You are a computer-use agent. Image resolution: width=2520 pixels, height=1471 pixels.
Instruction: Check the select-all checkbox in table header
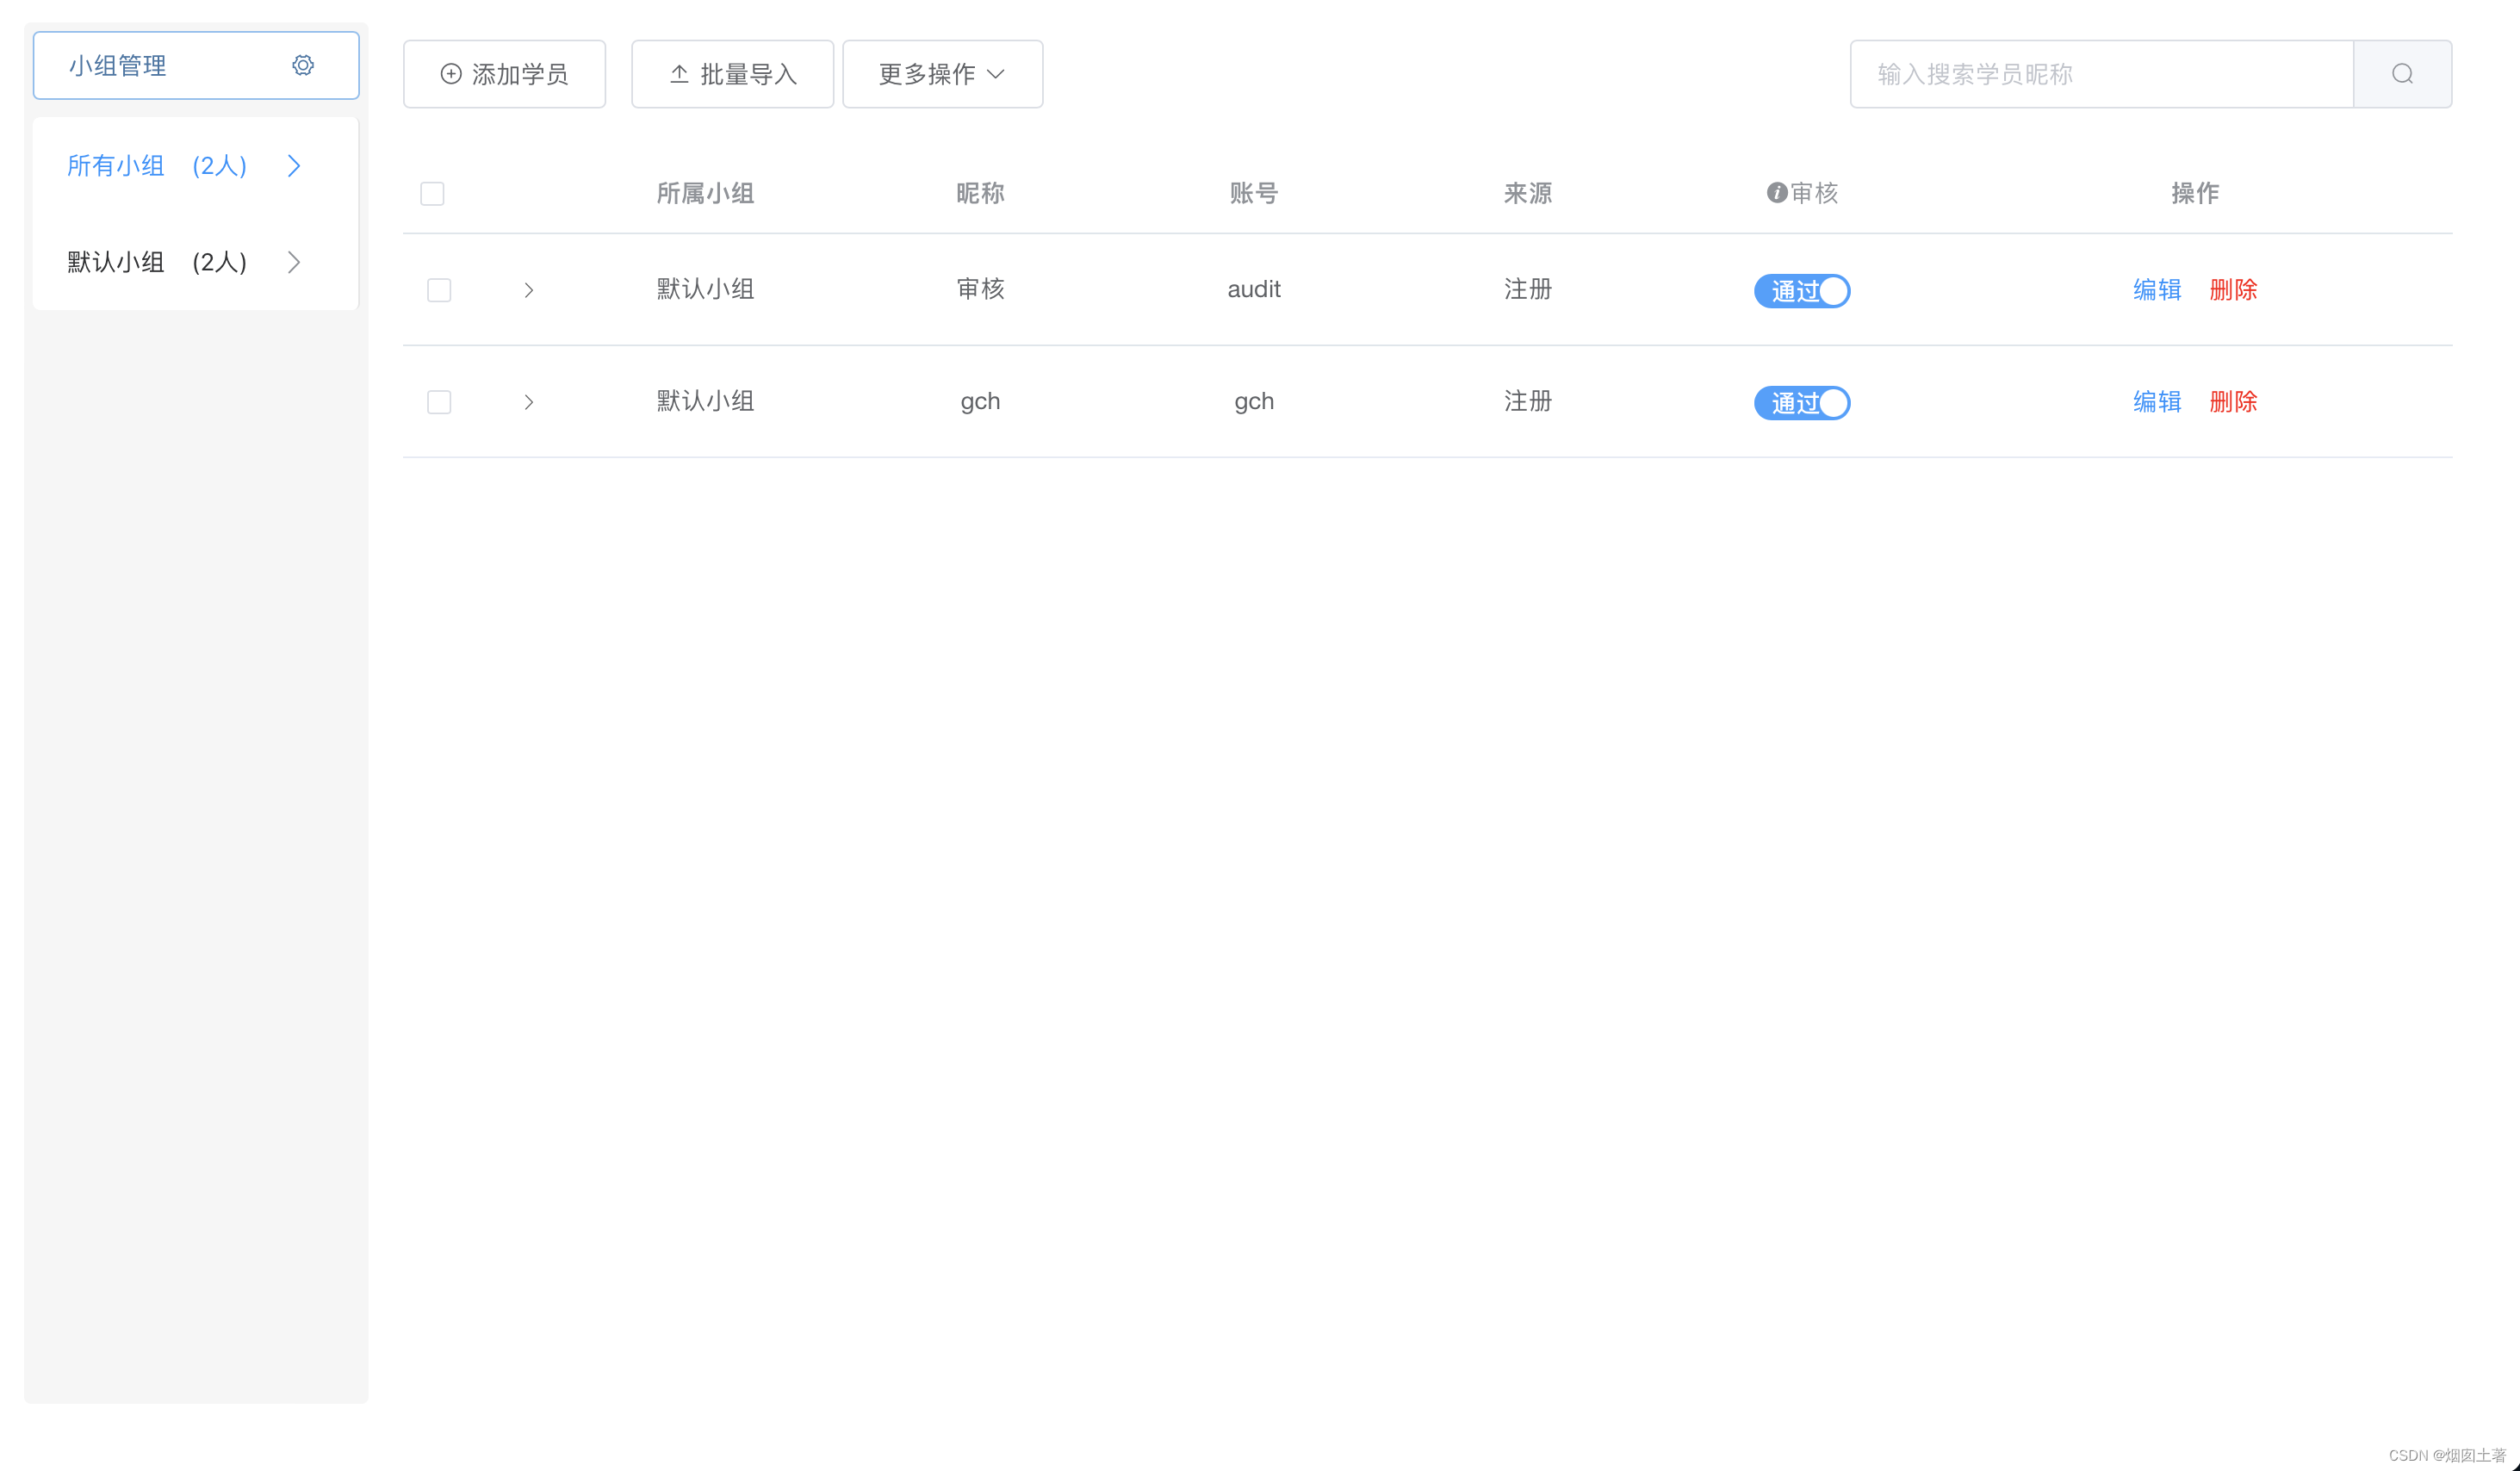[x=432, y=194]
